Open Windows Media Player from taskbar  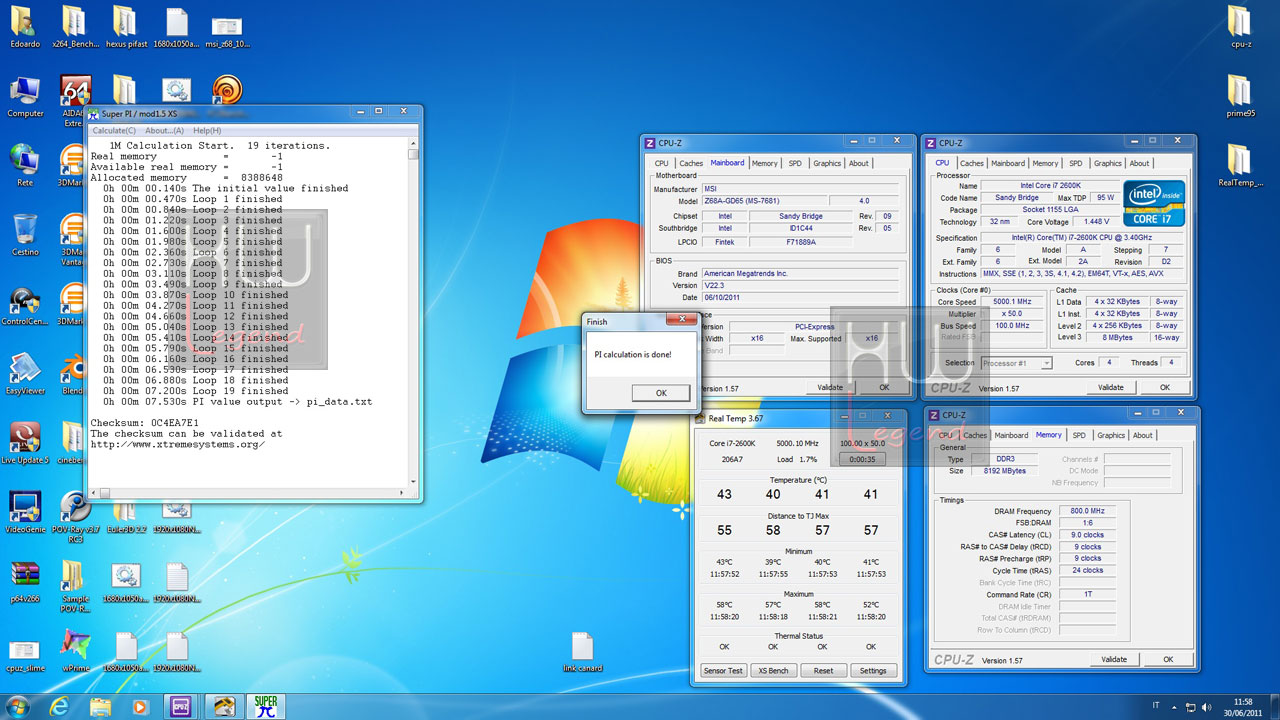(x=140, y=706)
